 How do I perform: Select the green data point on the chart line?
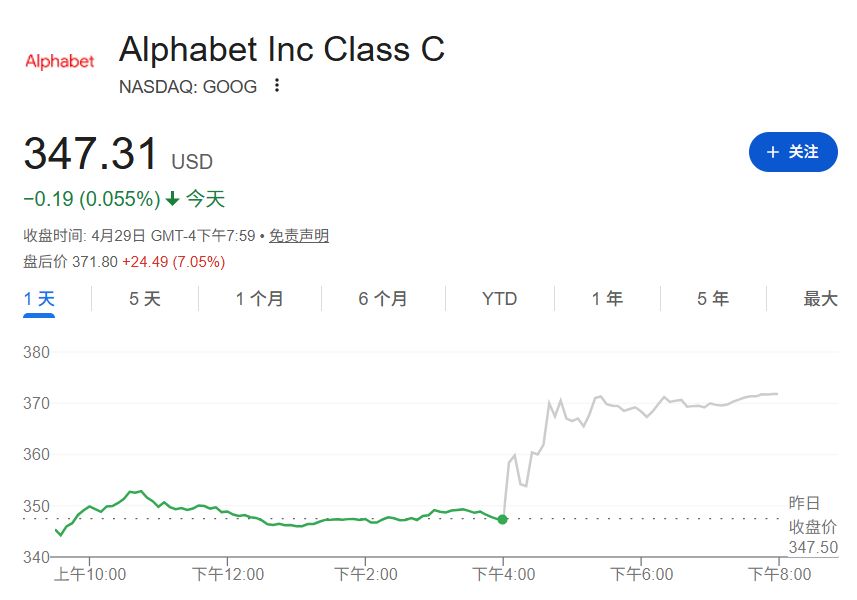pyautogui.click(x=503, y=518)
